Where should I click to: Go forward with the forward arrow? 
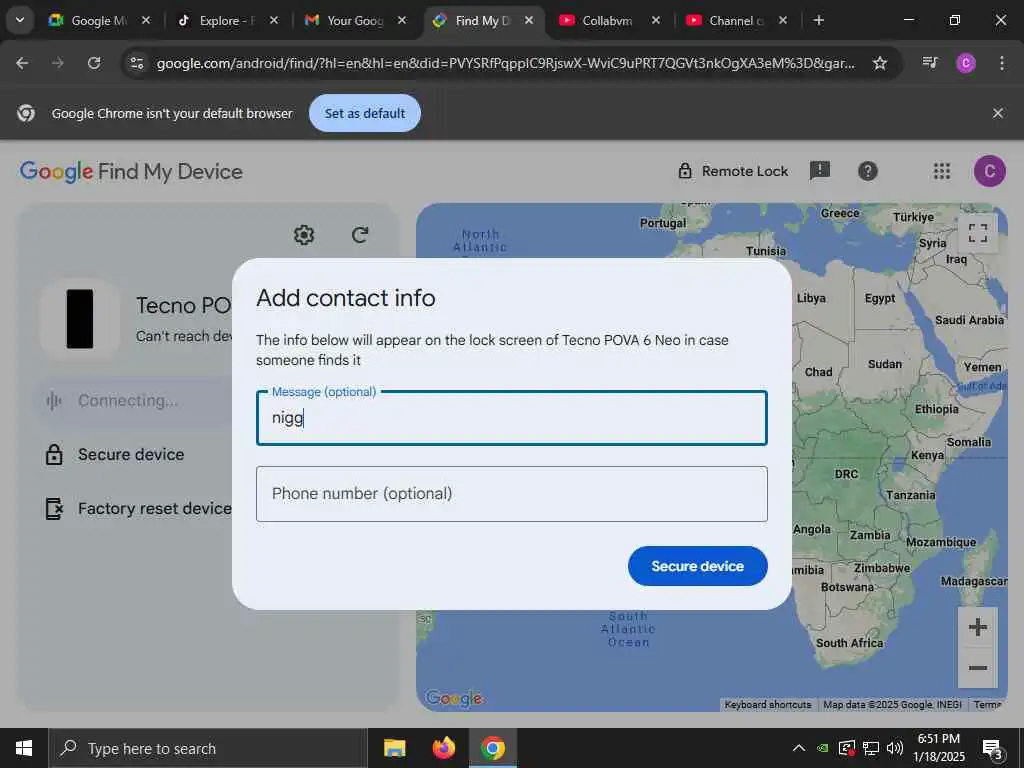click(x=58, y=63)
